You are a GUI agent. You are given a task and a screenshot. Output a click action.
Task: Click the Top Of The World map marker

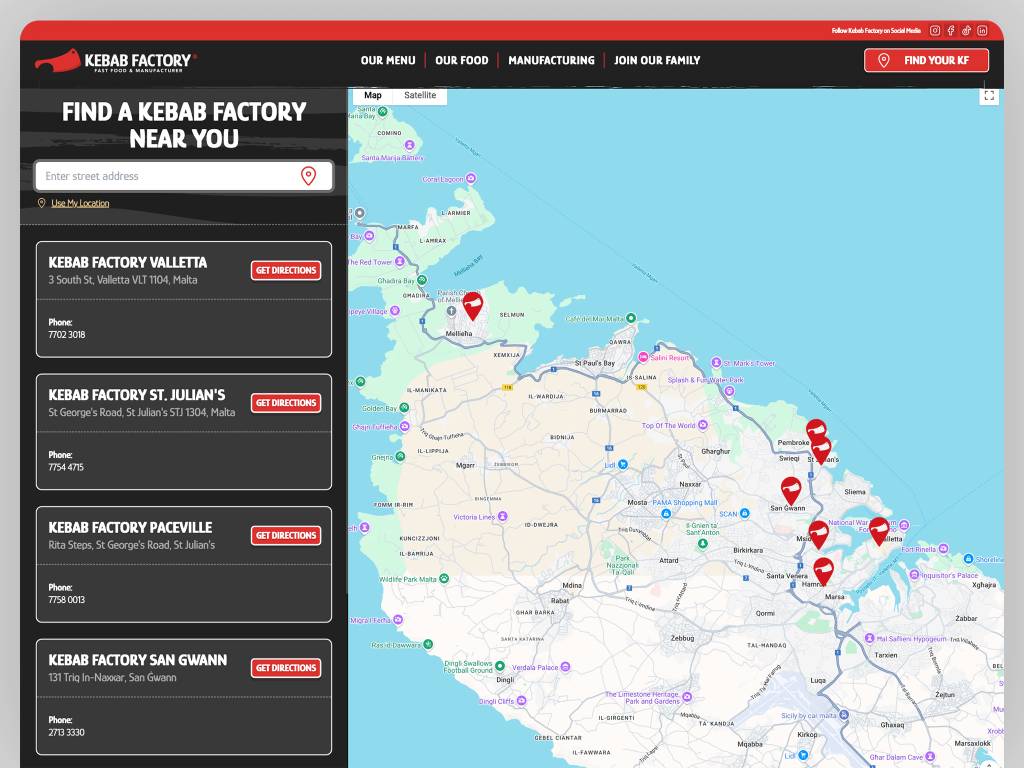click(703, 425)
